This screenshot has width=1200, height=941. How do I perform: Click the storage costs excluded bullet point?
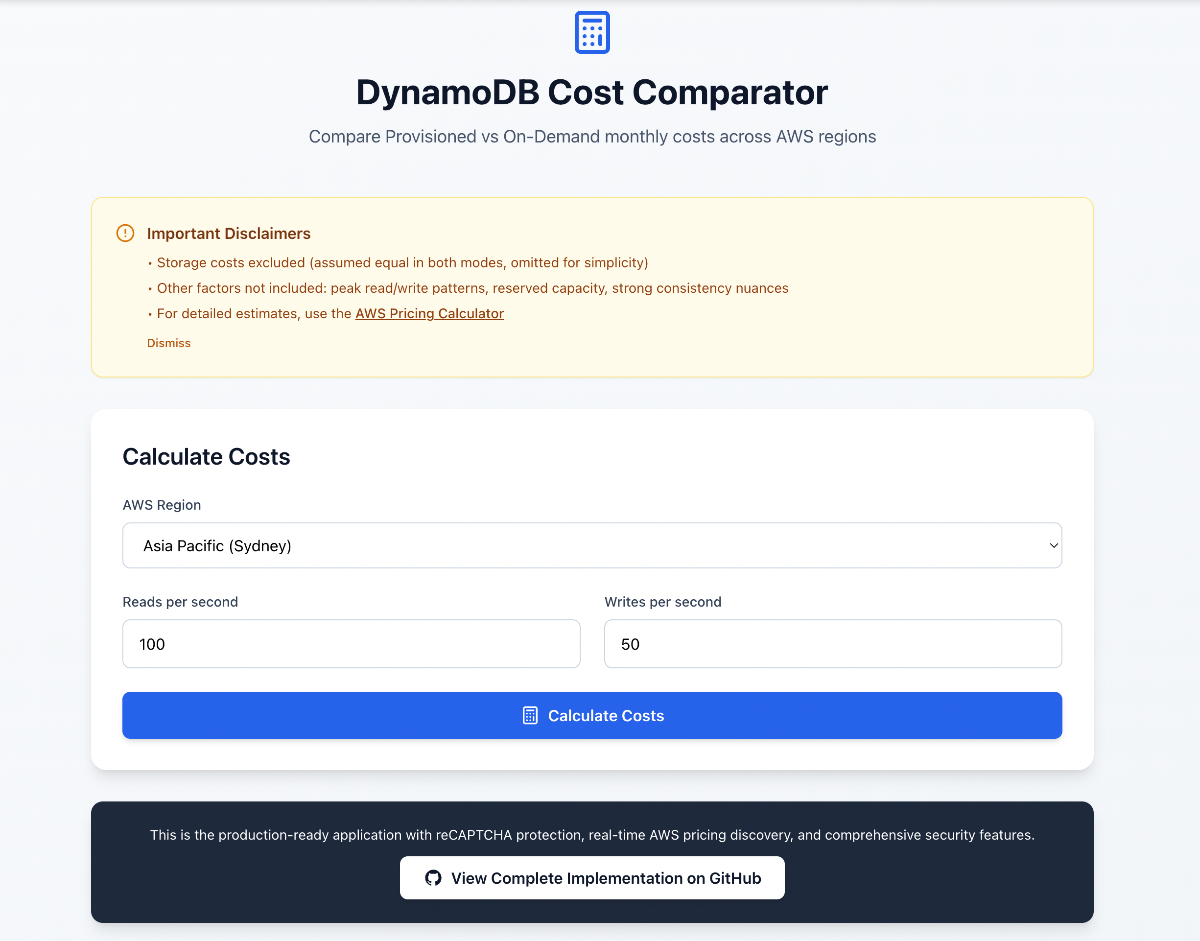click(x=398, y=262)
